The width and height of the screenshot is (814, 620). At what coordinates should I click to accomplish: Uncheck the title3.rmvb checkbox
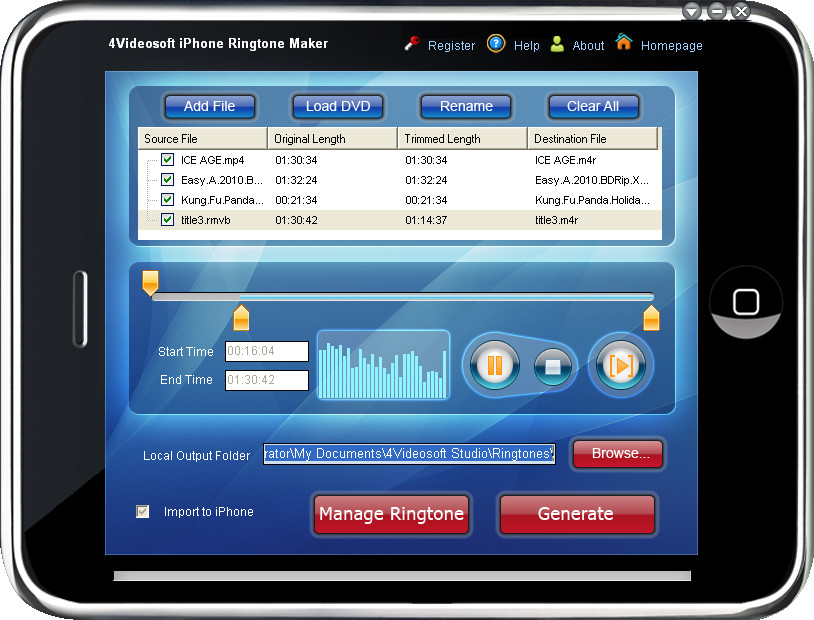click(167, 220)
